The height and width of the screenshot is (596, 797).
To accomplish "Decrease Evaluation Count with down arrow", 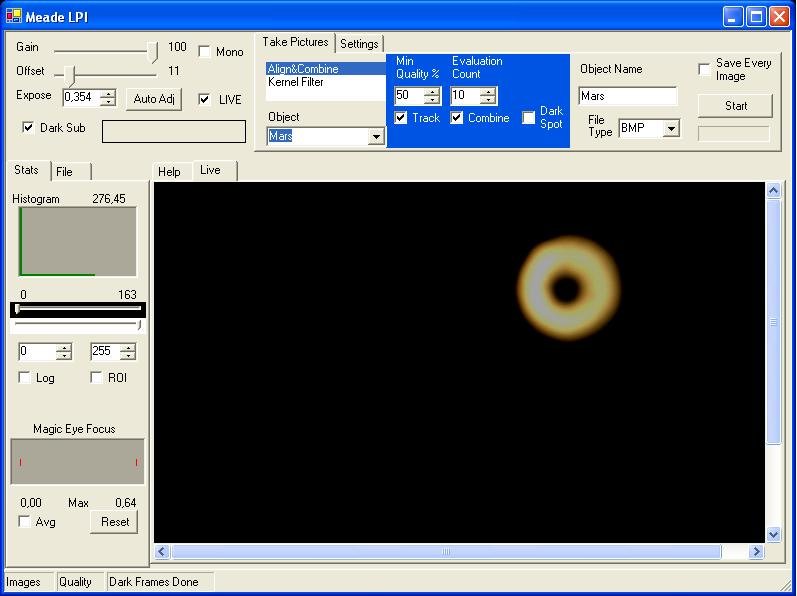I will pyautogui.click(x=487, y=100).
